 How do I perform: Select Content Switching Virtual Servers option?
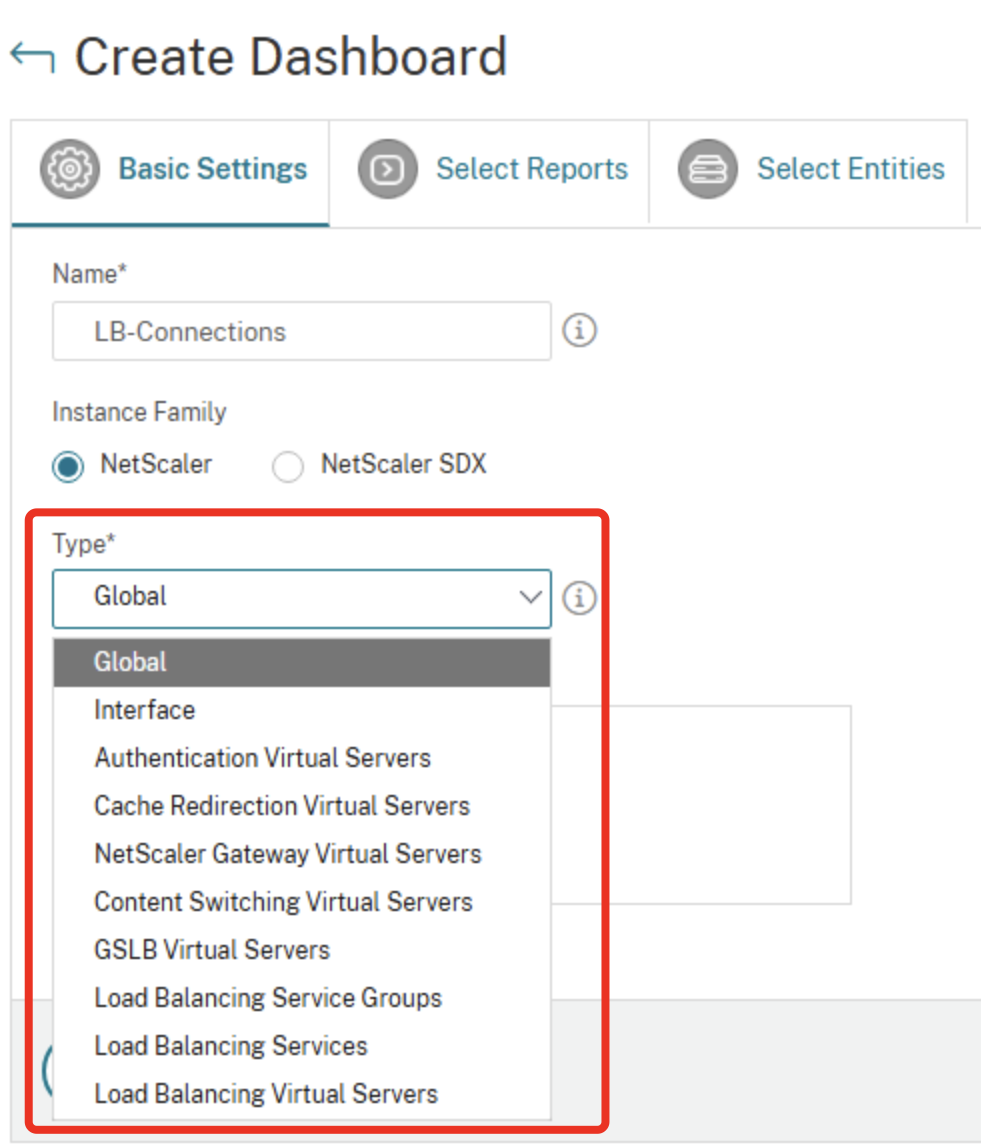pos(283,902)
